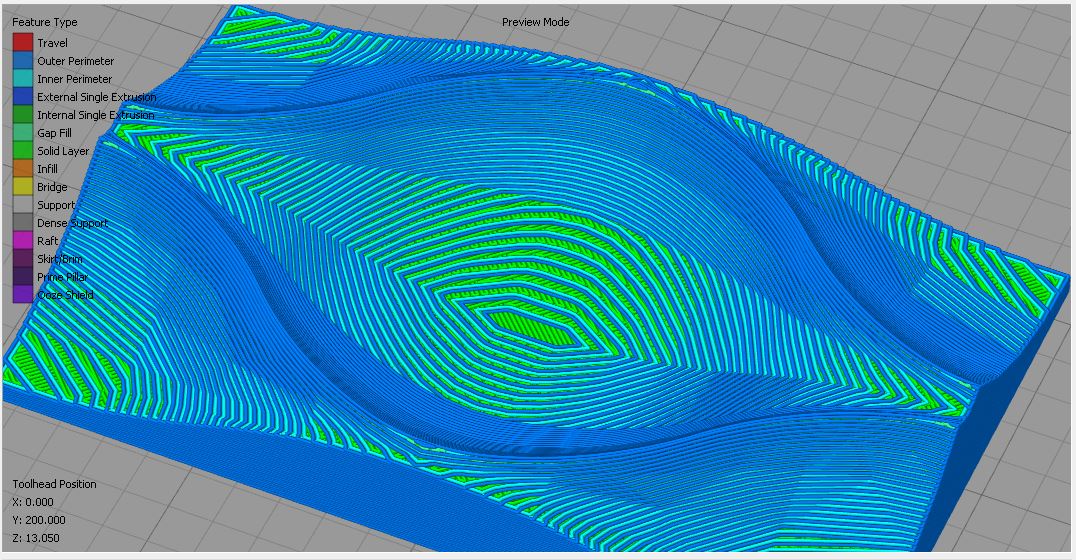
Task: Click the Bridge legend label
Action: tap(52, 187)
